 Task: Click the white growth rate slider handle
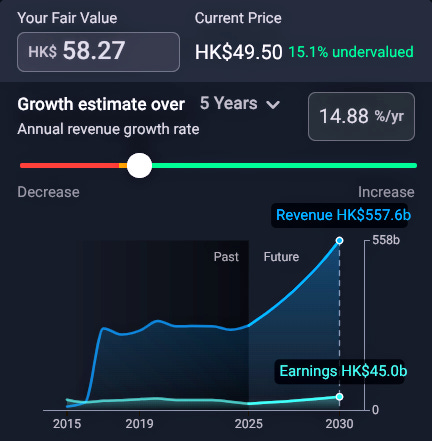pyautogui.click(x=139, y=165)
